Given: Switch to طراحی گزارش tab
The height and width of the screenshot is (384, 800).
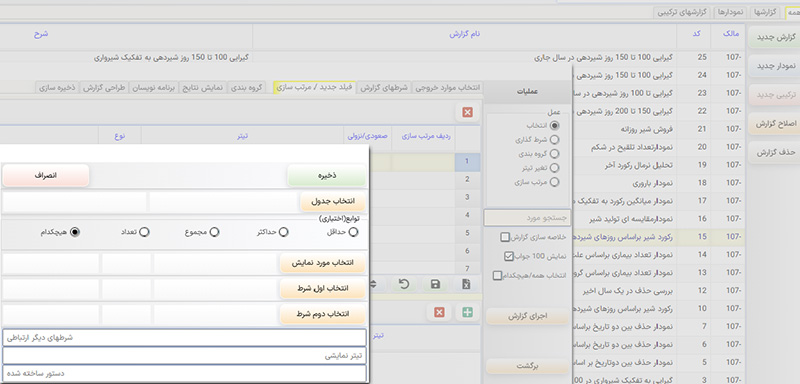Looking at the screenshot, I should point(104,87).
